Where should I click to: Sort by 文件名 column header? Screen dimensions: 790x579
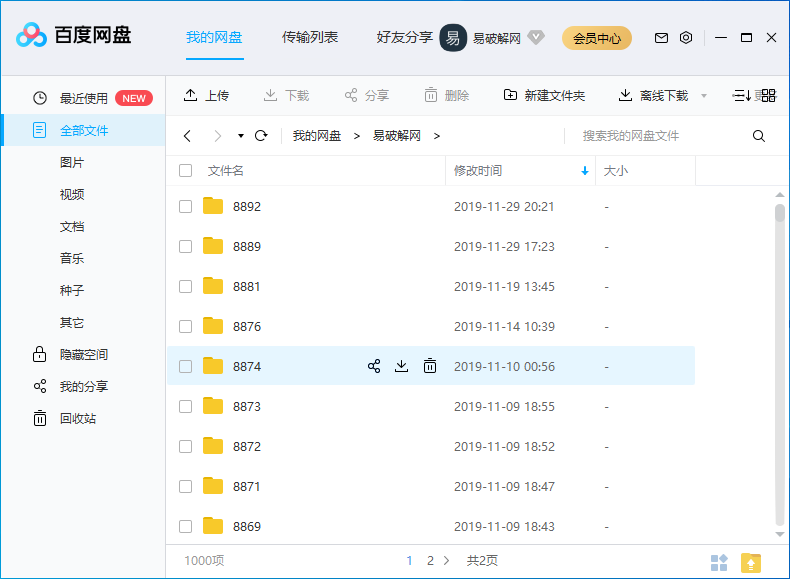point(226,171)
